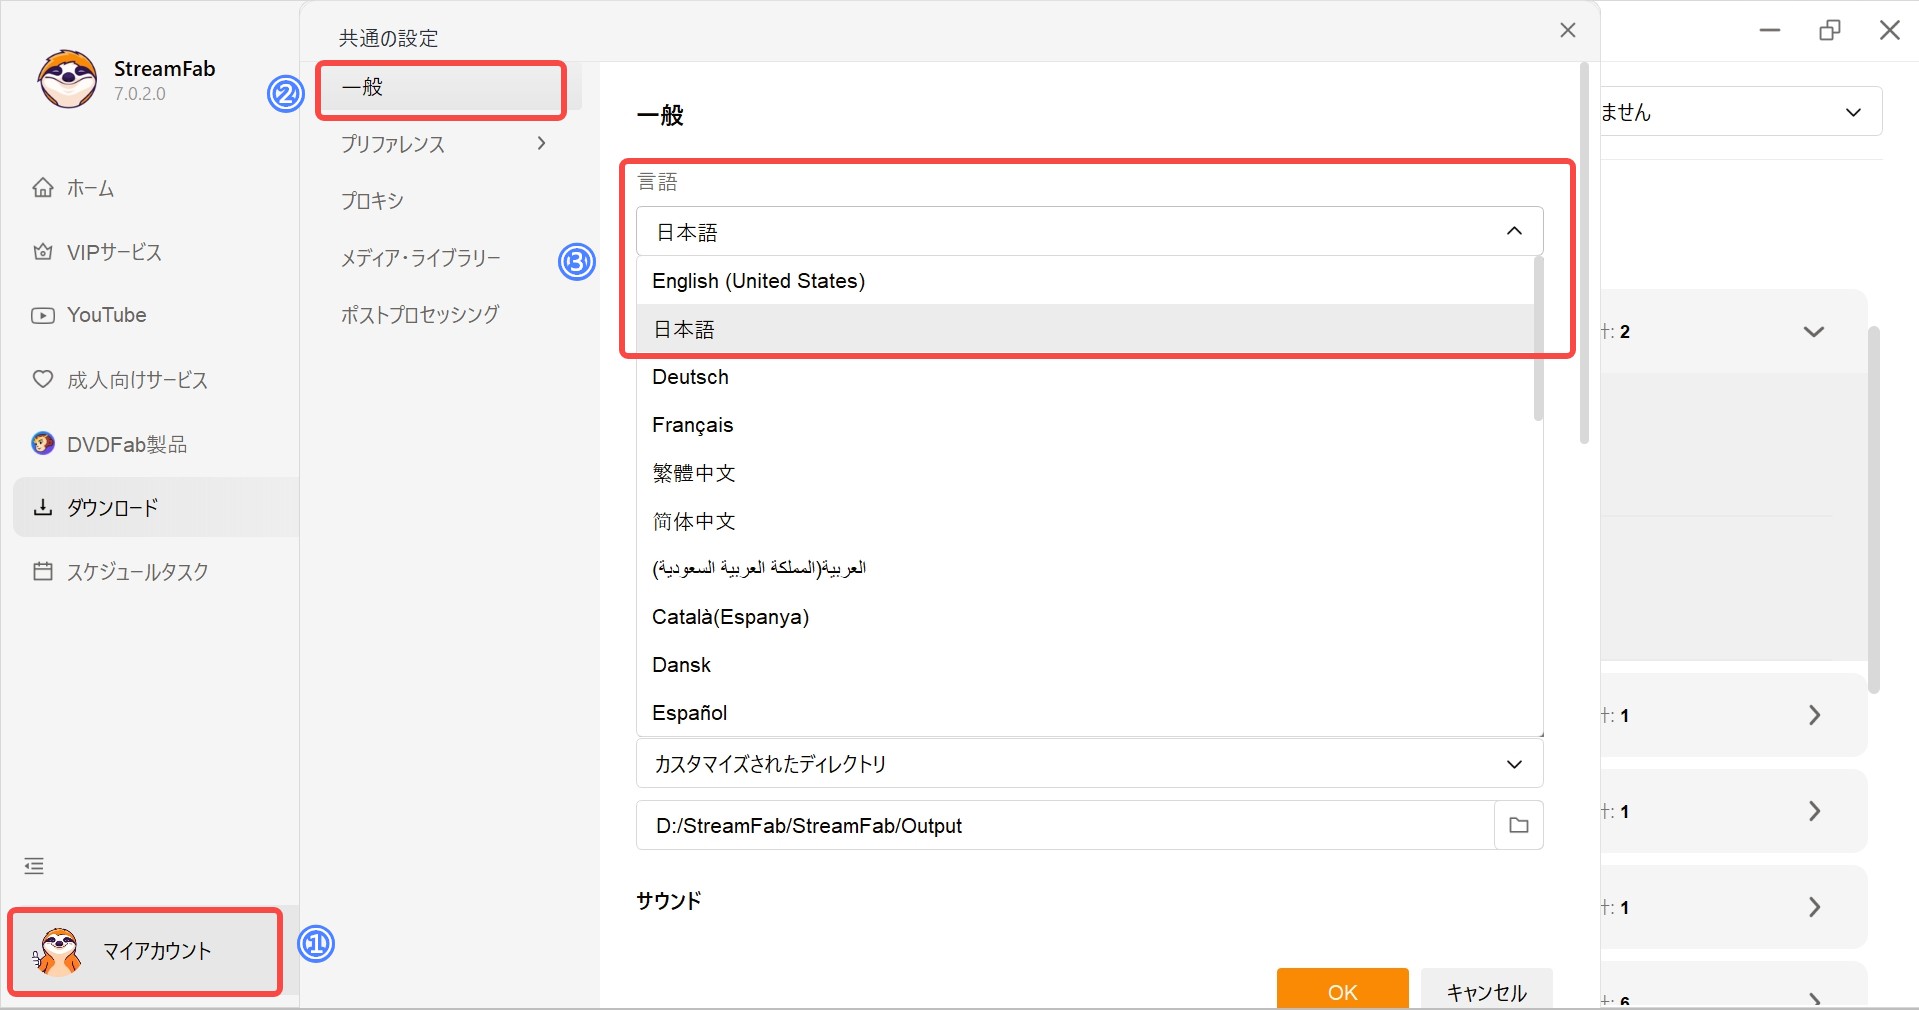
Task: Collapse the row showing count 2
Action: coord(1813,331)
